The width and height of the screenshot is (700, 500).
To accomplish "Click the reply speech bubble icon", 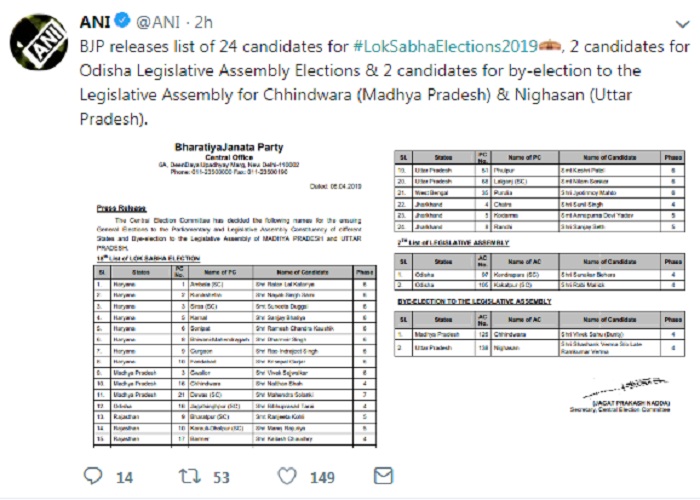I will pos(93,476).
